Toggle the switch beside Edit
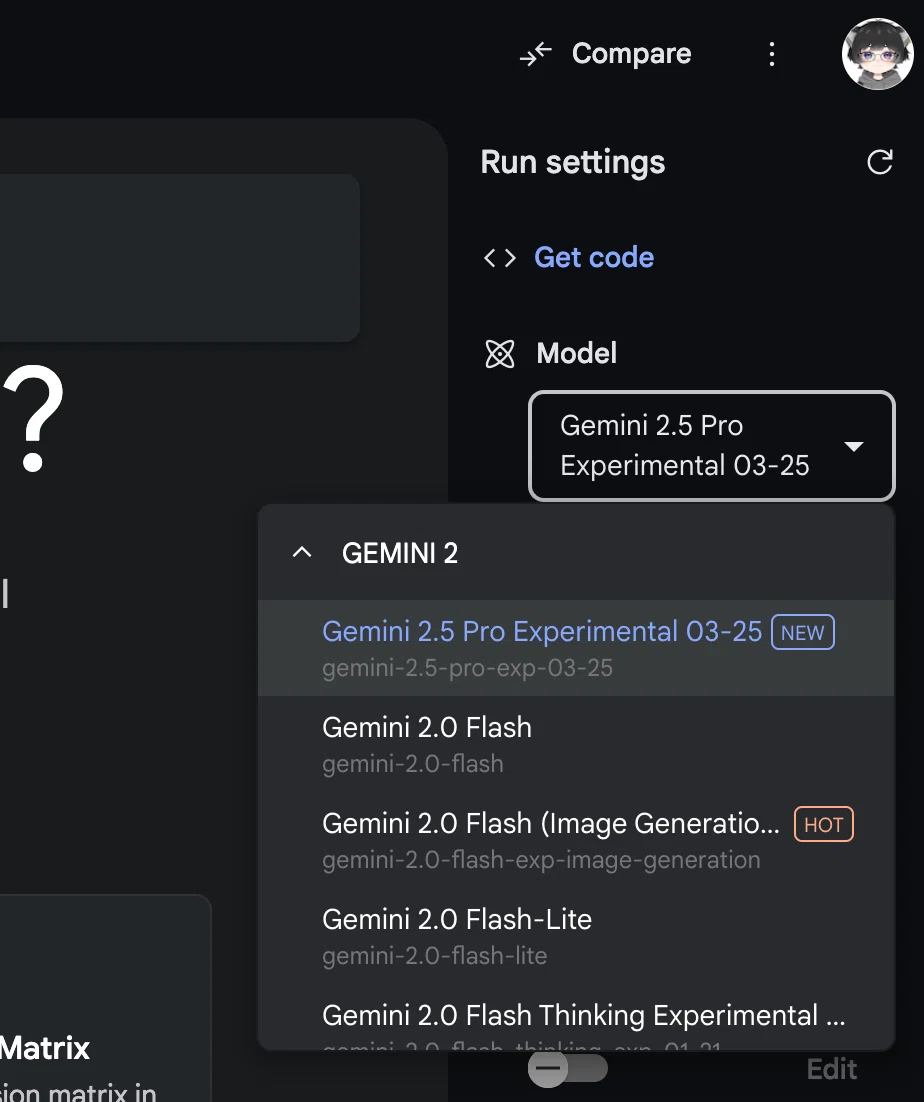The image size is (924, 1102). (568, 1068)
